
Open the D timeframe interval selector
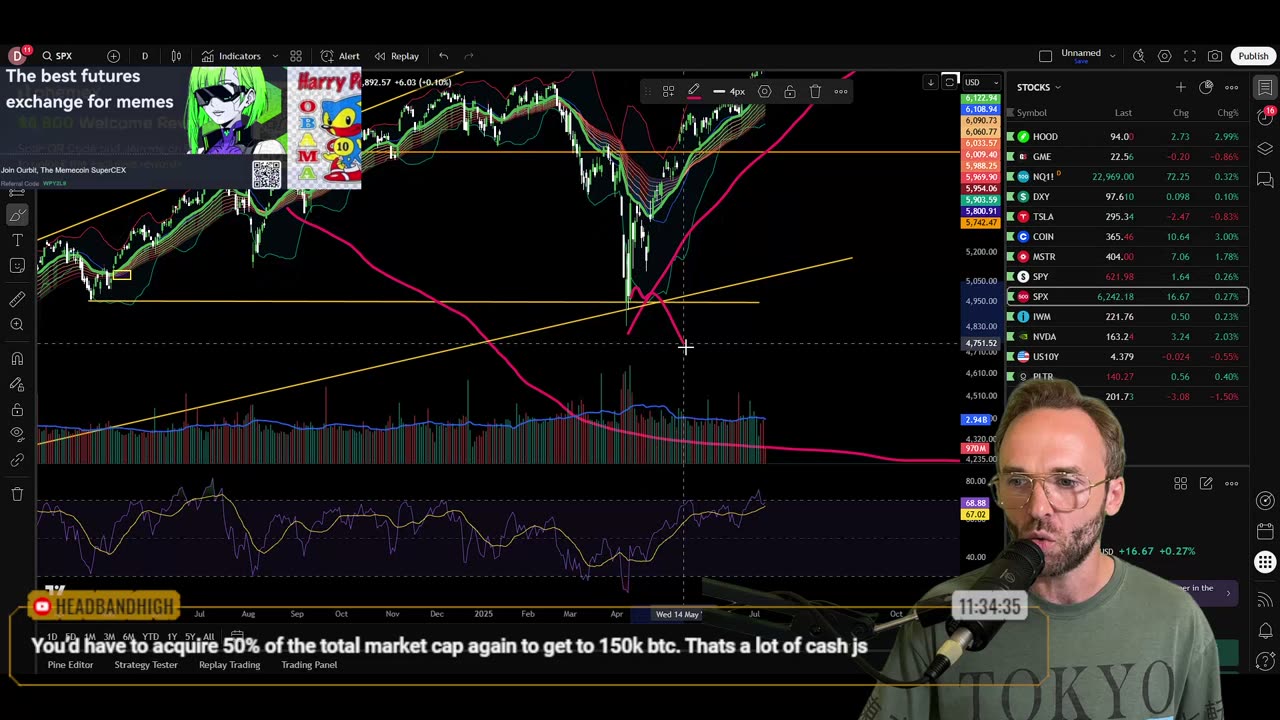[144, 56]
